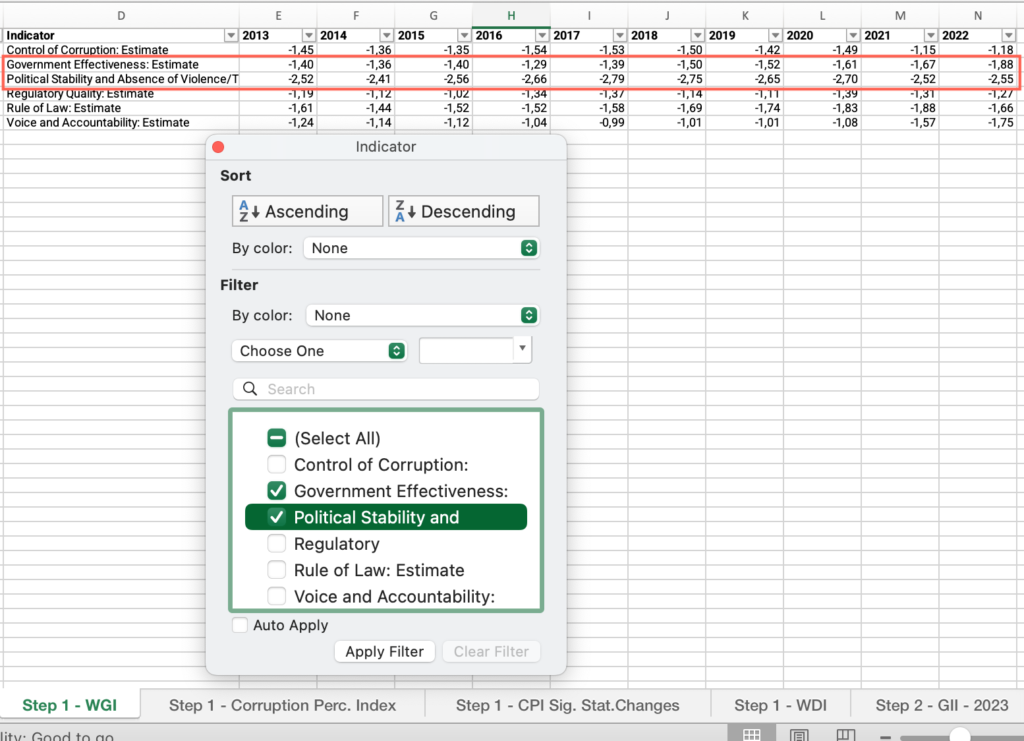Check Control of Corruption filter option
The width and height of the screenshot is (1024, 741).
pyautogui.click(x=277, y=465)
